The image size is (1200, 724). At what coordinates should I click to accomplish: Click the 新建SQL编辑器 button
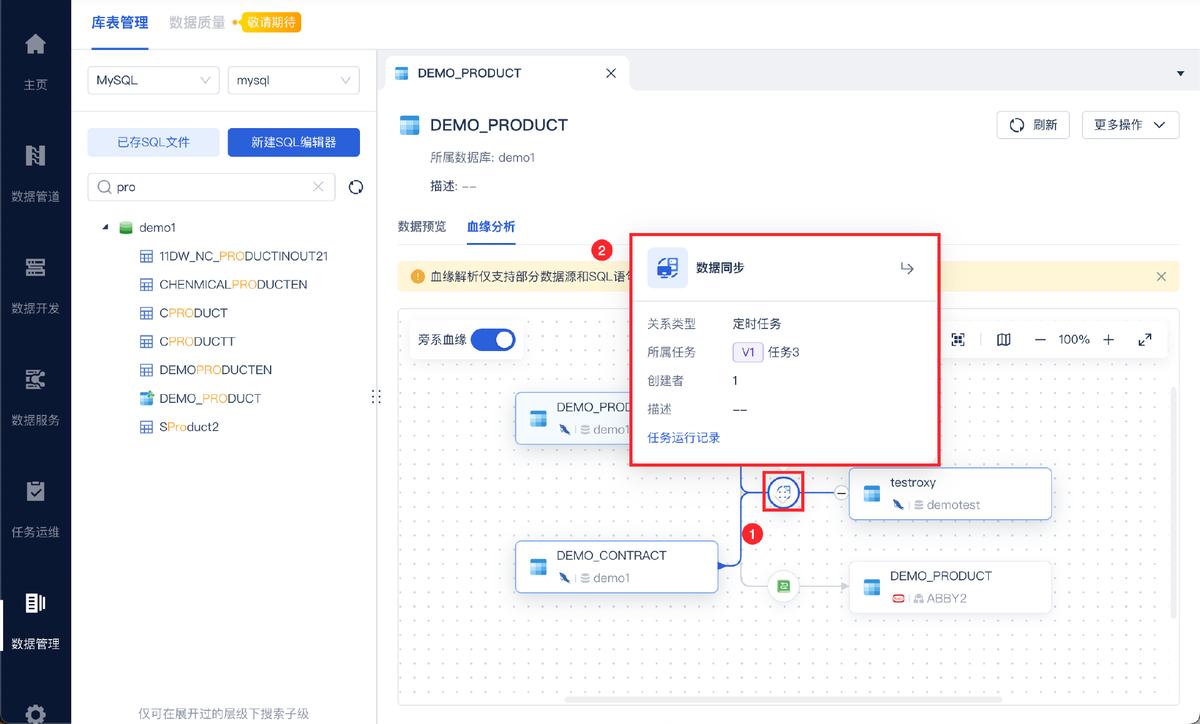click(294, 142)
